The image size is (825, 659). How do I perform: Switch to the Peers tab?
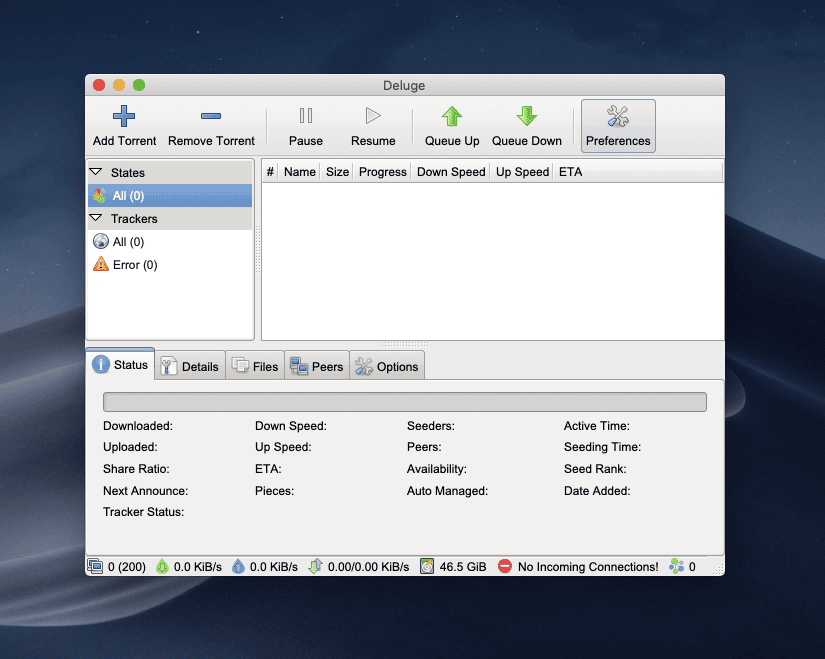pyautogui.click(x=316, y=366)
